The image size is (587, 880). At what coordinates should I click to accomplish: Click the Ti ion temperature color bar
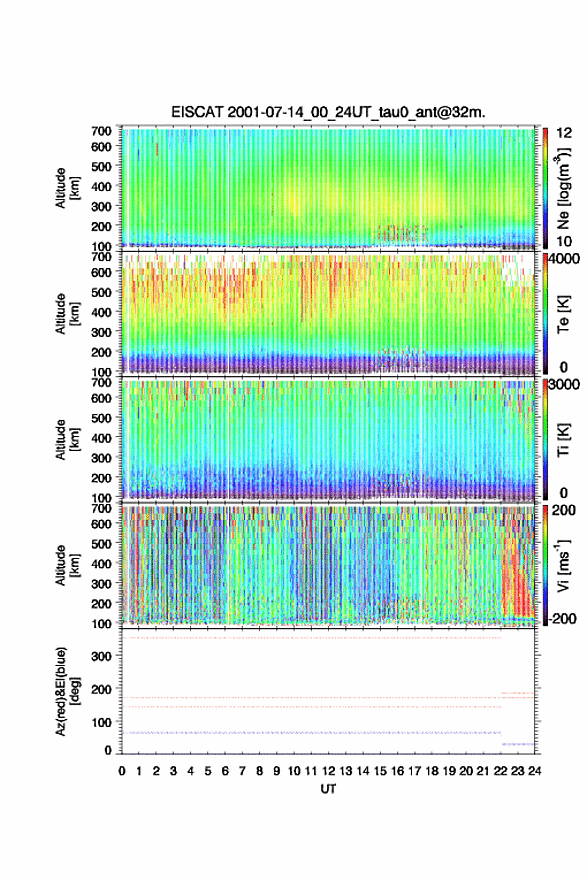[545, 439]
